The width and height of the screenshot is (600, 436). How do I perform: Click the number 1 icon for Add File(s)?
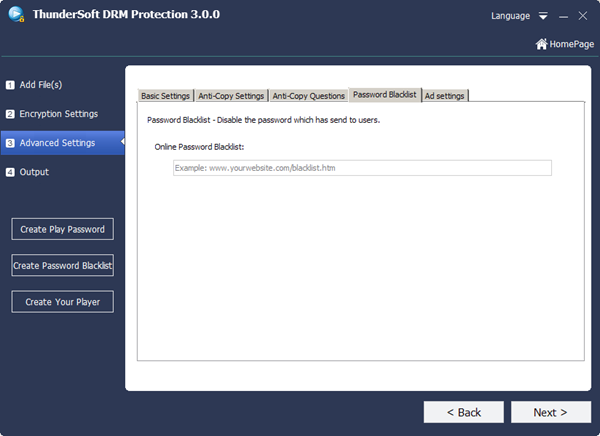[x=10, y=85]
